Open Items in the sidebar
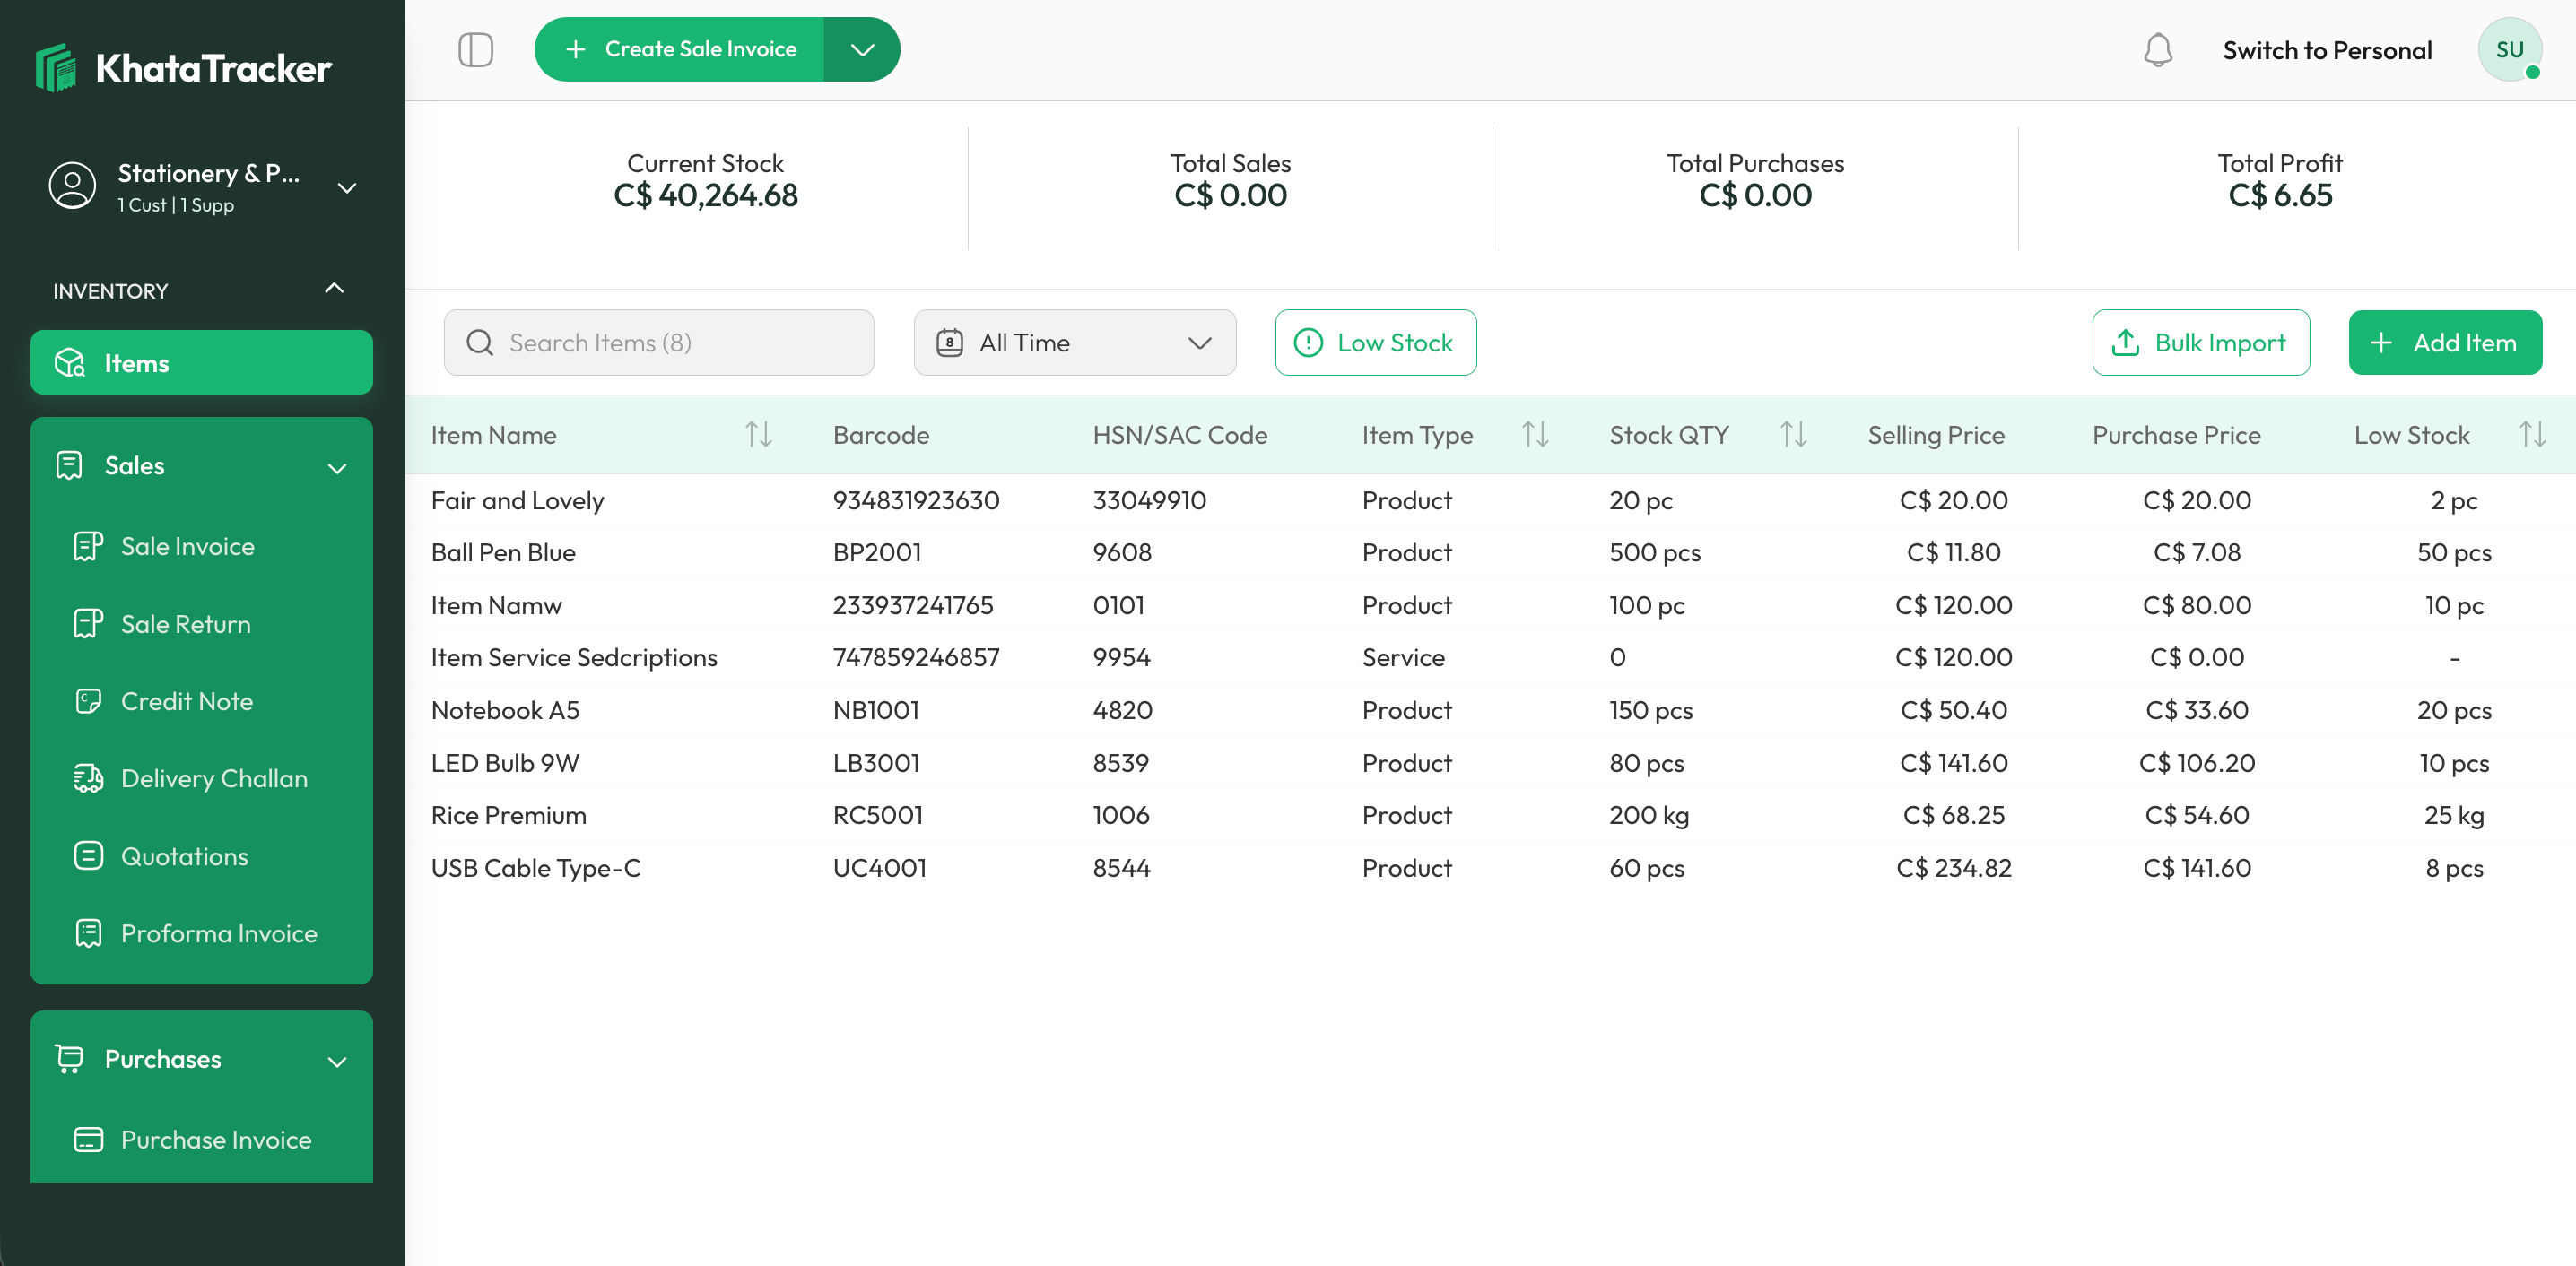This screenshot has width=2576, height=1266. click(x=201, y=363)
